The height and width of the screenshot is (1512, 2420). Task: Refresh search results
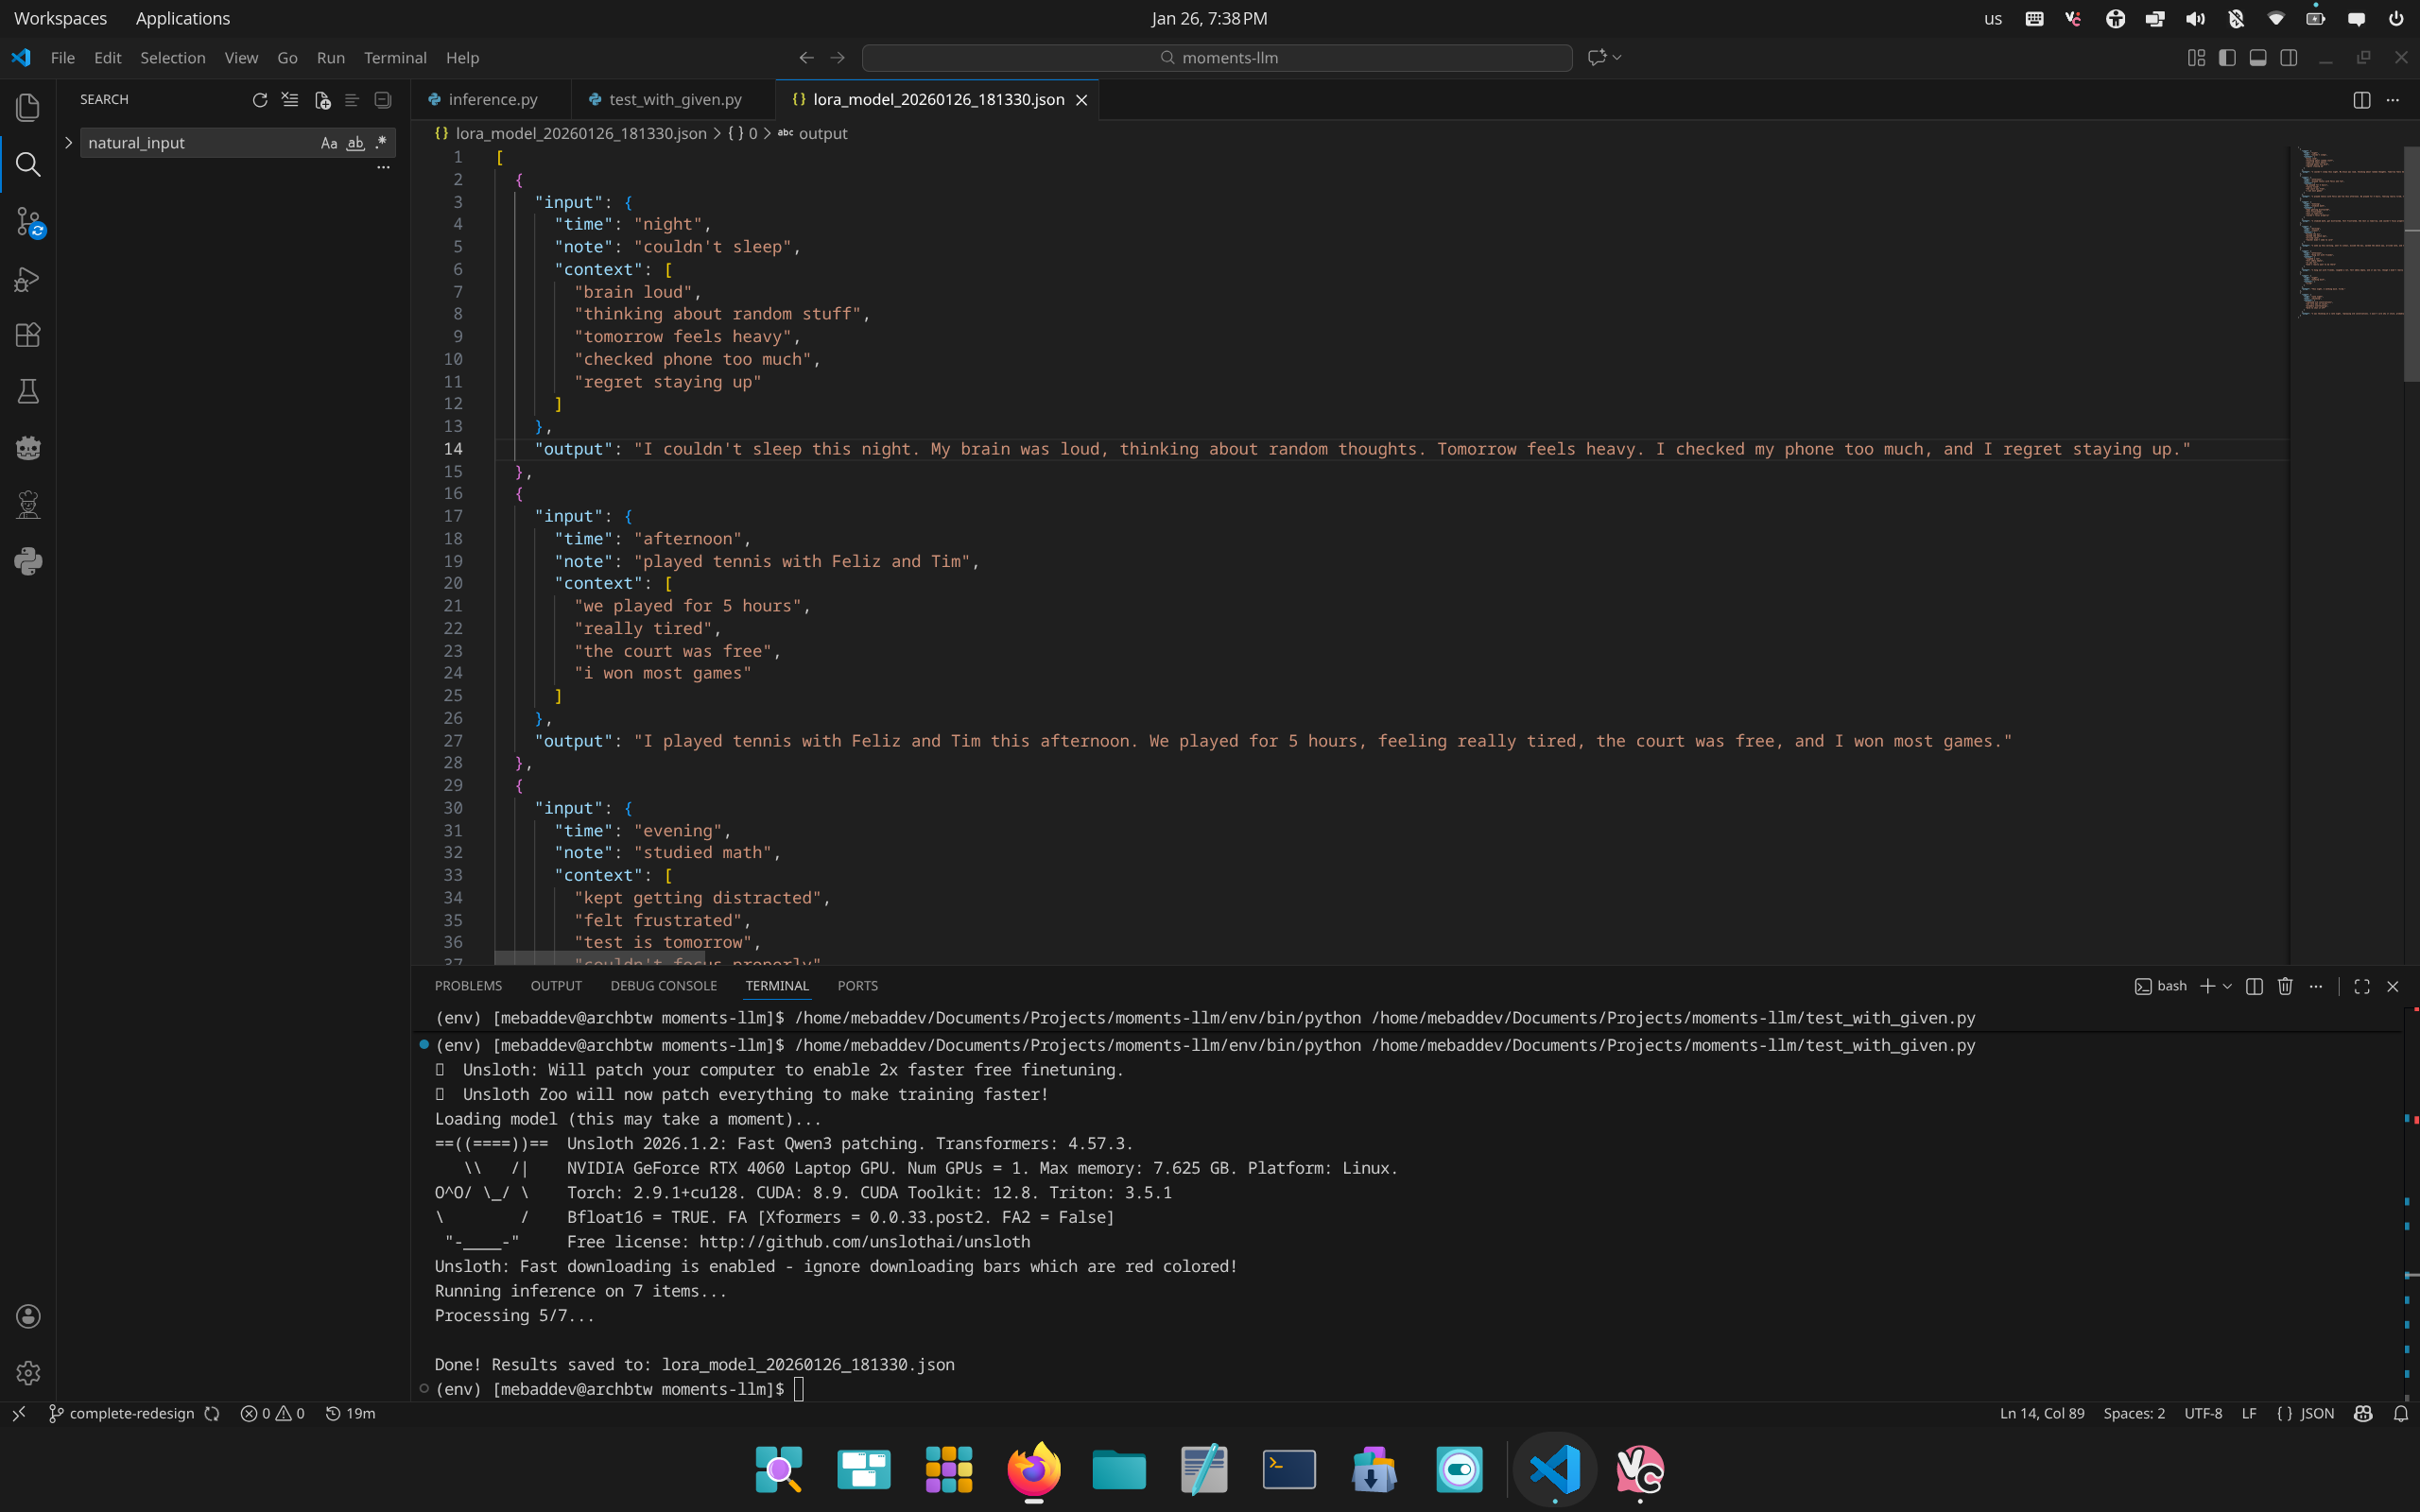260,100
